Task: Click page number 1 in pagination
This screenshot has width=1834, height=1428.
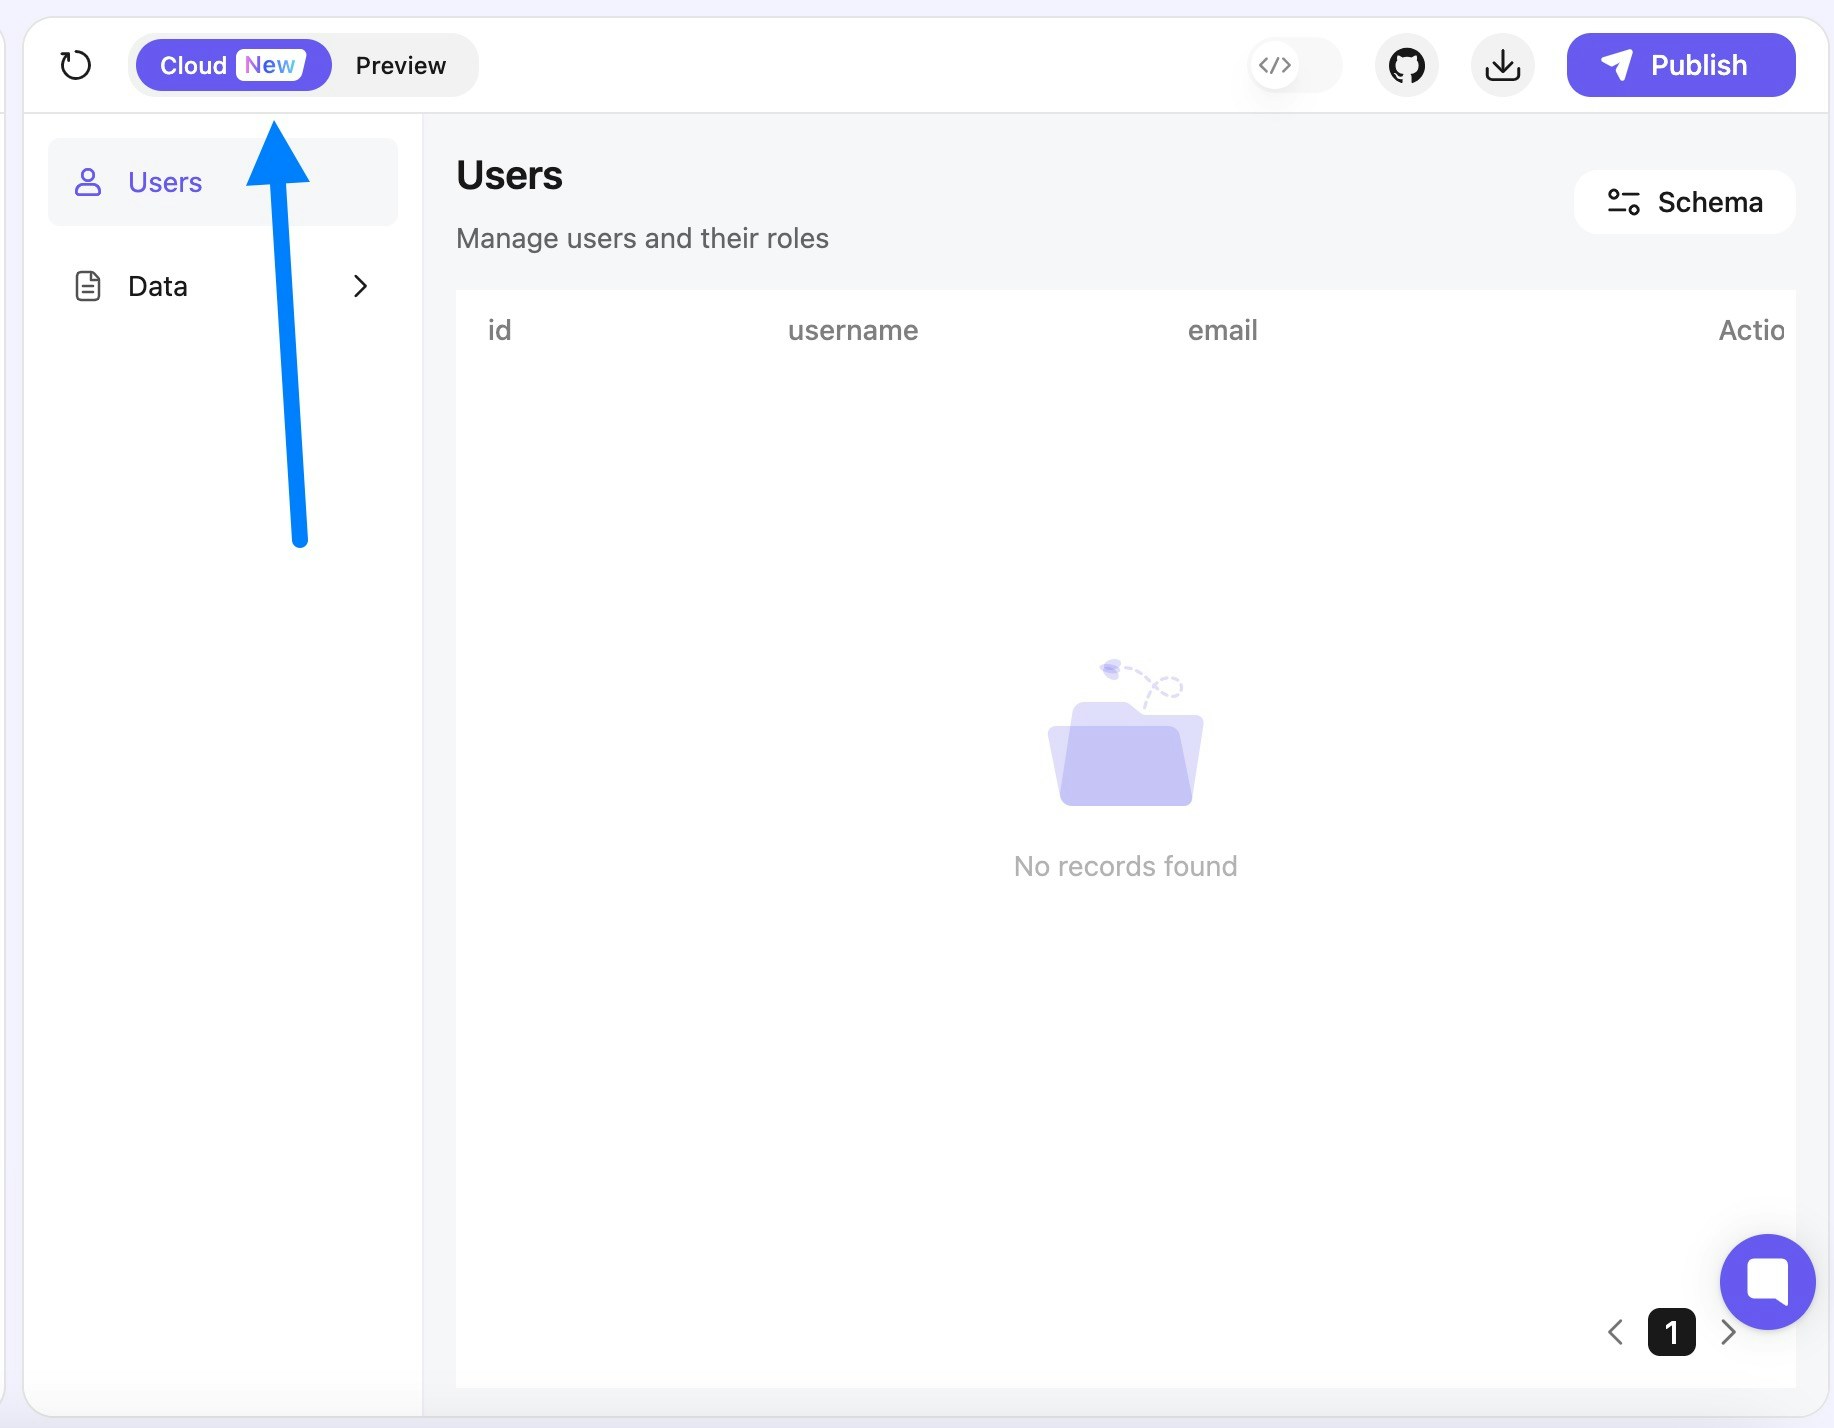Action: (1671, 1332)
